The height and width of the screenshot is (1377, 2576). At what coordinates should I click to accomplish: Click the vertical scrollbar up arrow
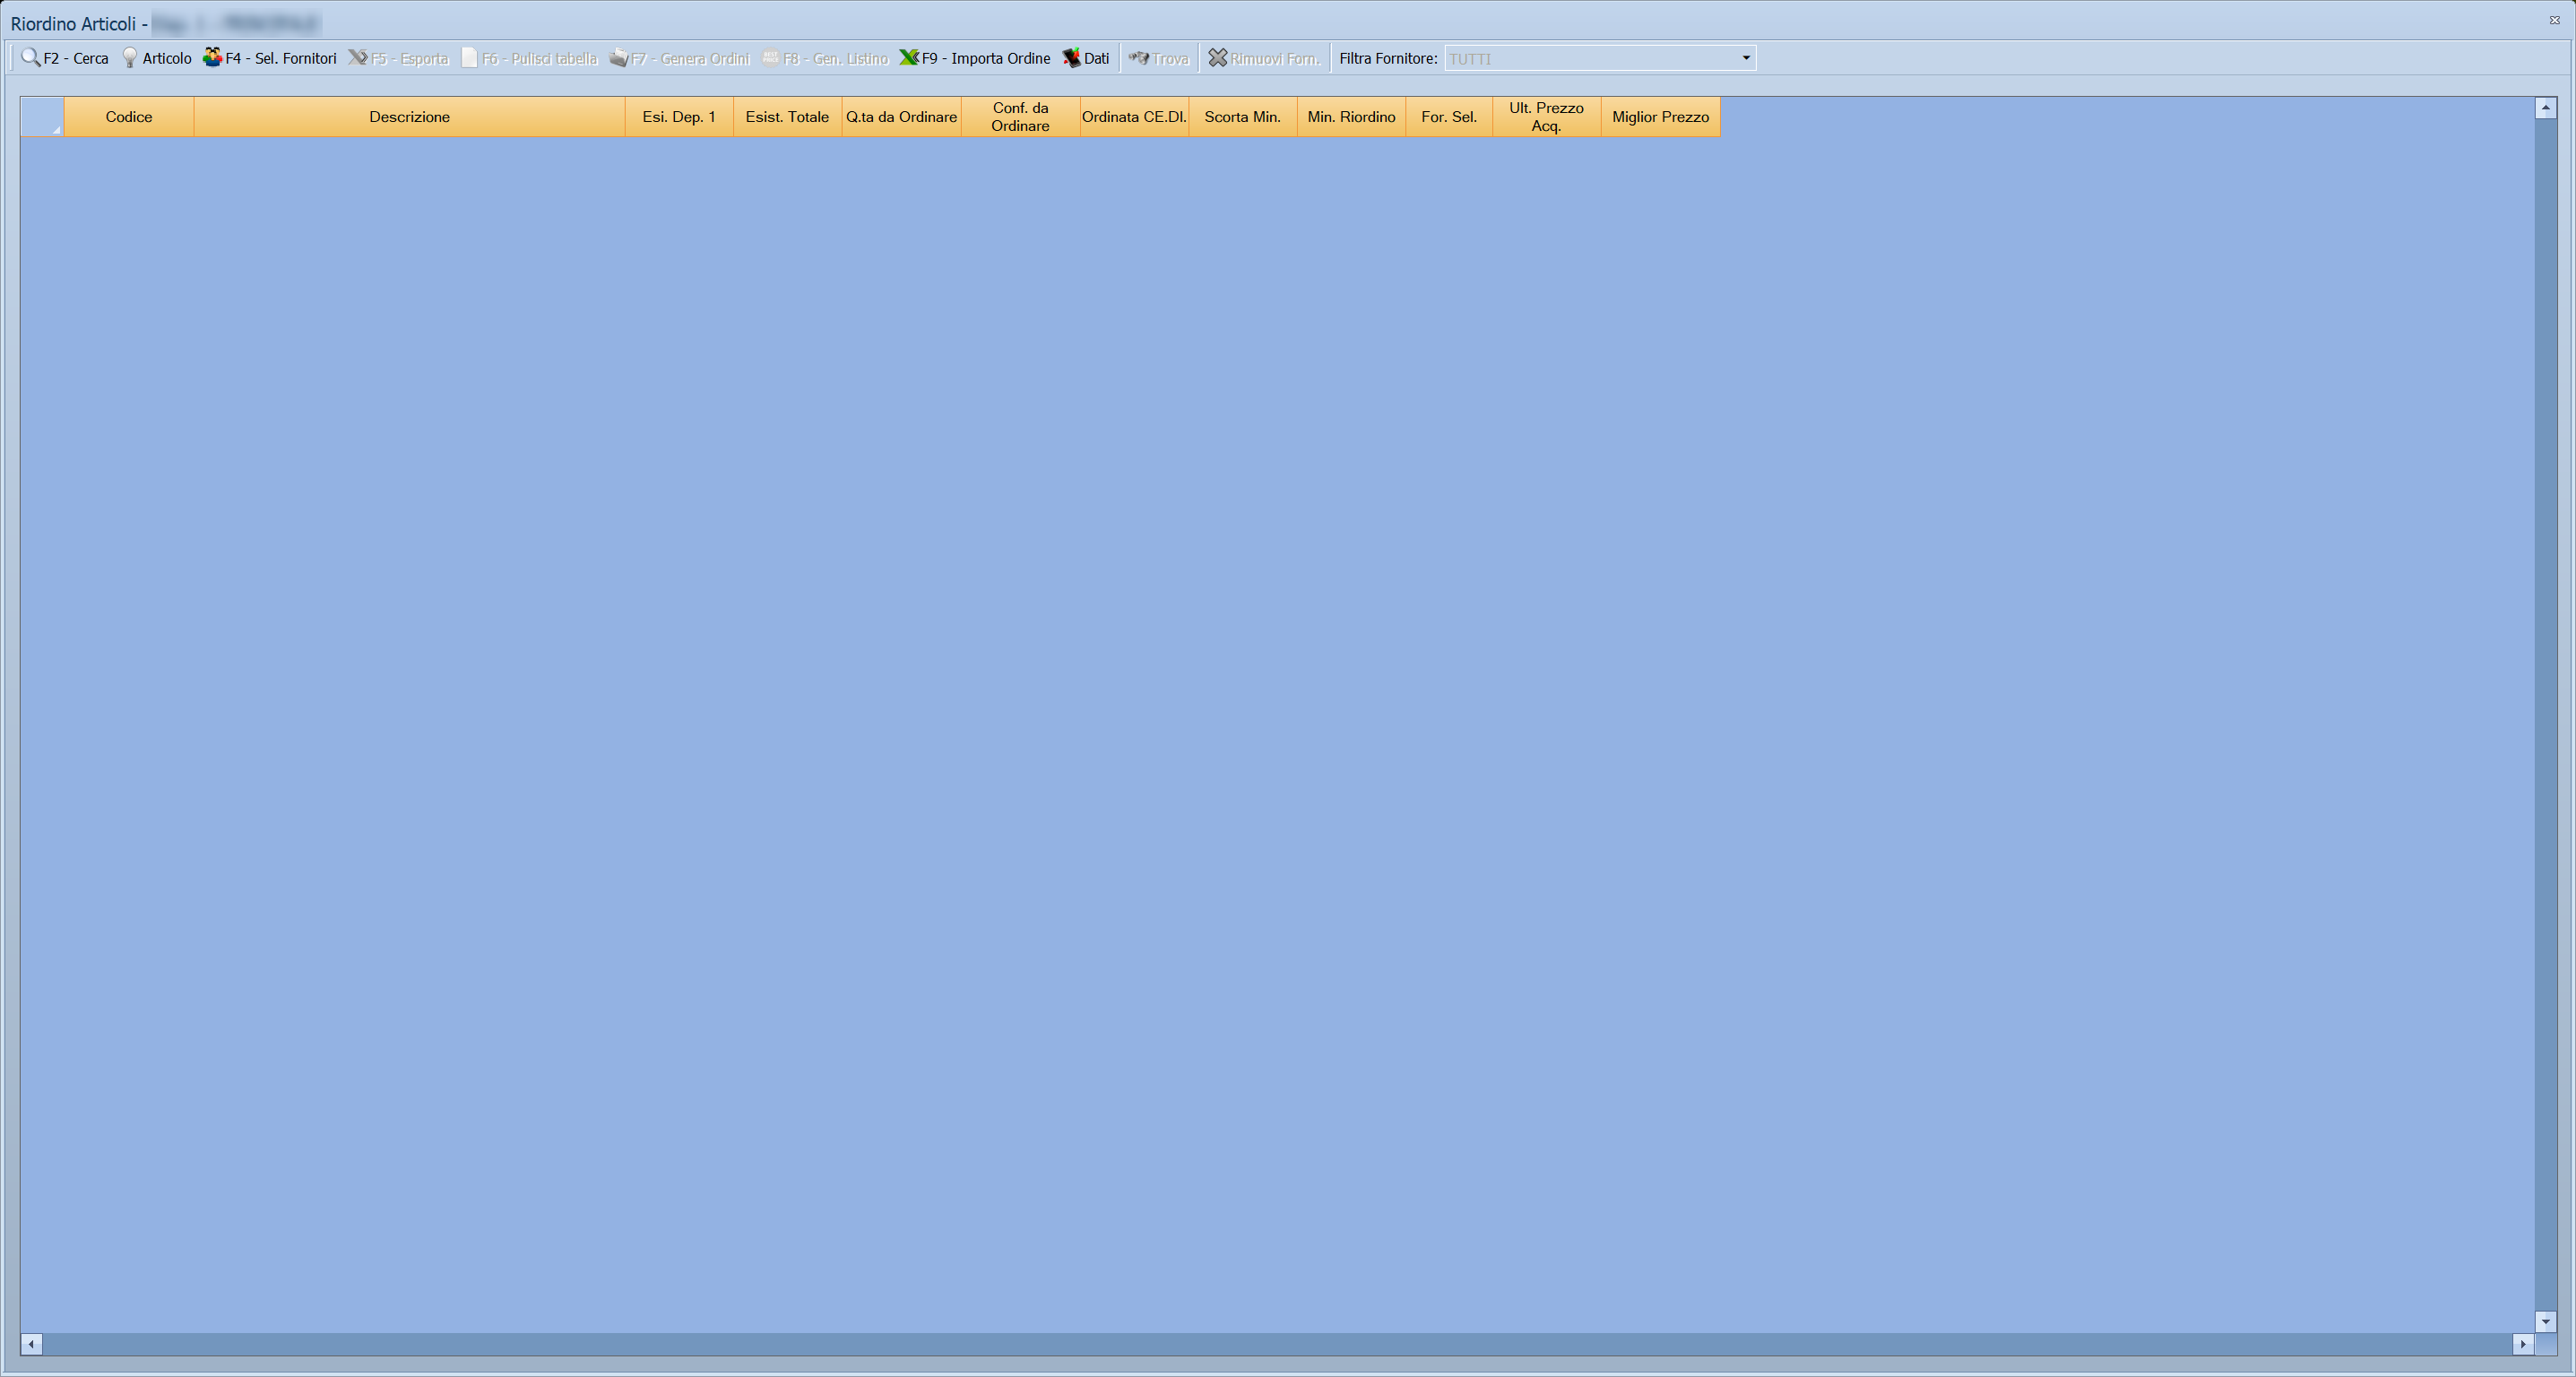(x=2545, y=107)
